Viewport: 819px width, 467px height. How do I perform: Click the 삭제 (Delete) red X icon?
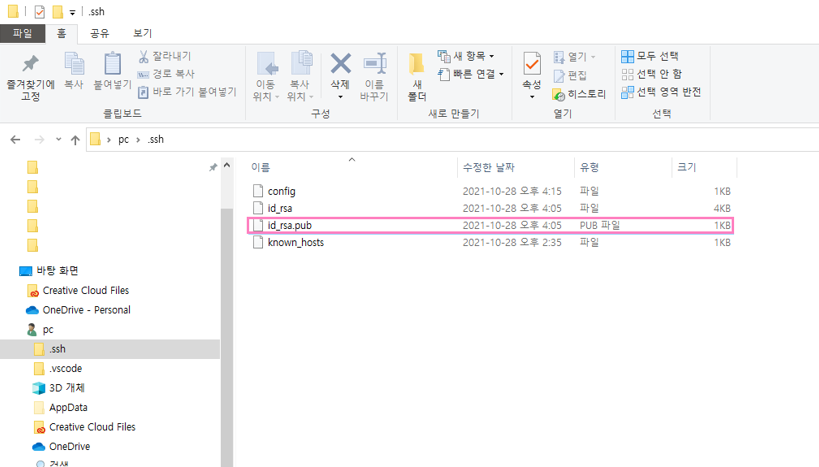(340, 73)
